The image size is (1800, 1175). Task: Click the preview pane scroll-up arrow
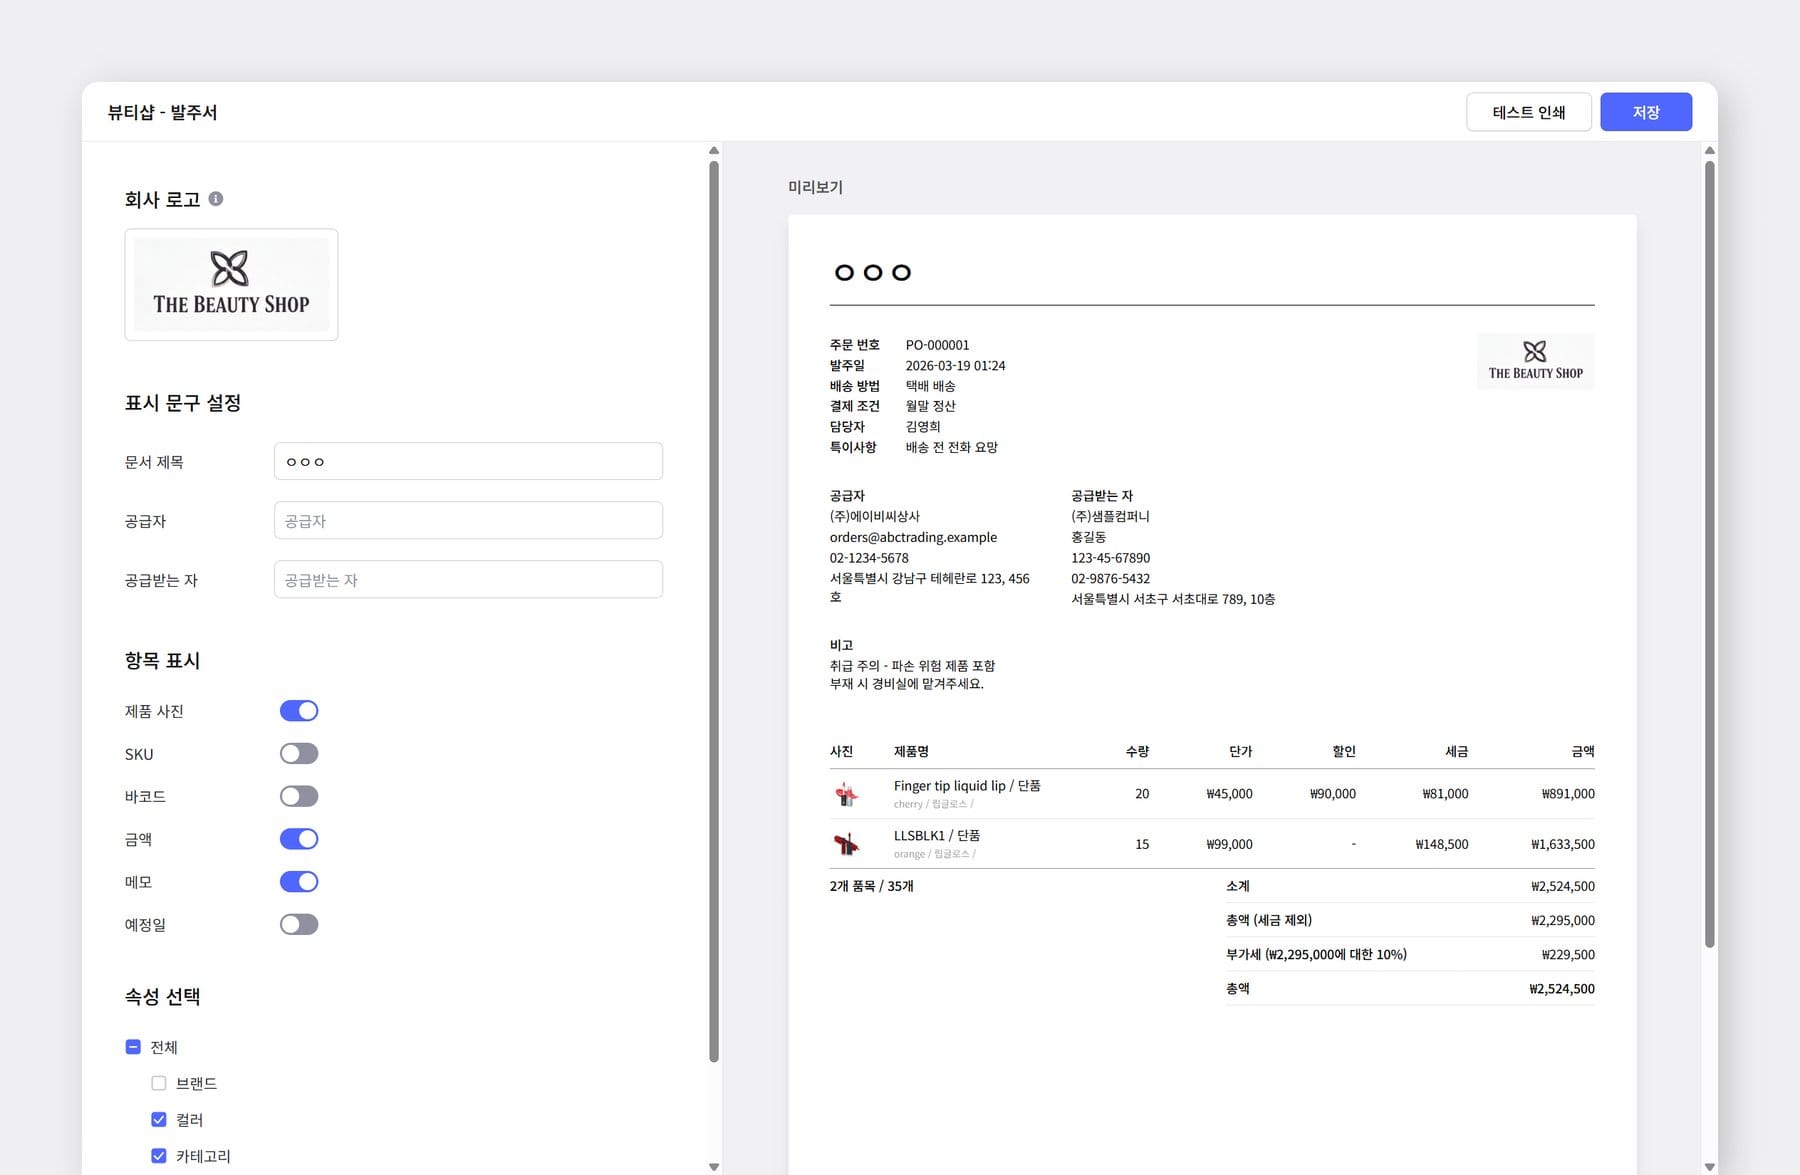[x=1709, y=151]
